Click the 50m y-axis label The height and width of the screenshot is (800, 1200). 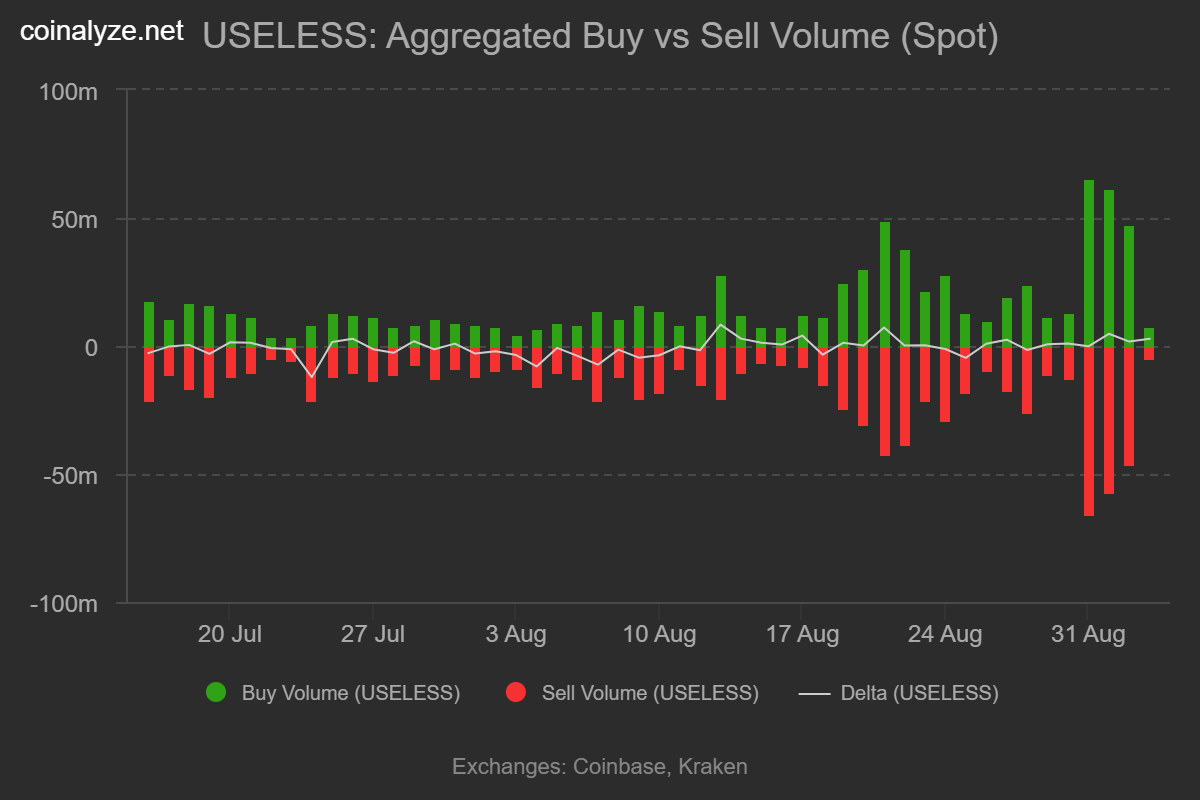[x=75, y=219]
